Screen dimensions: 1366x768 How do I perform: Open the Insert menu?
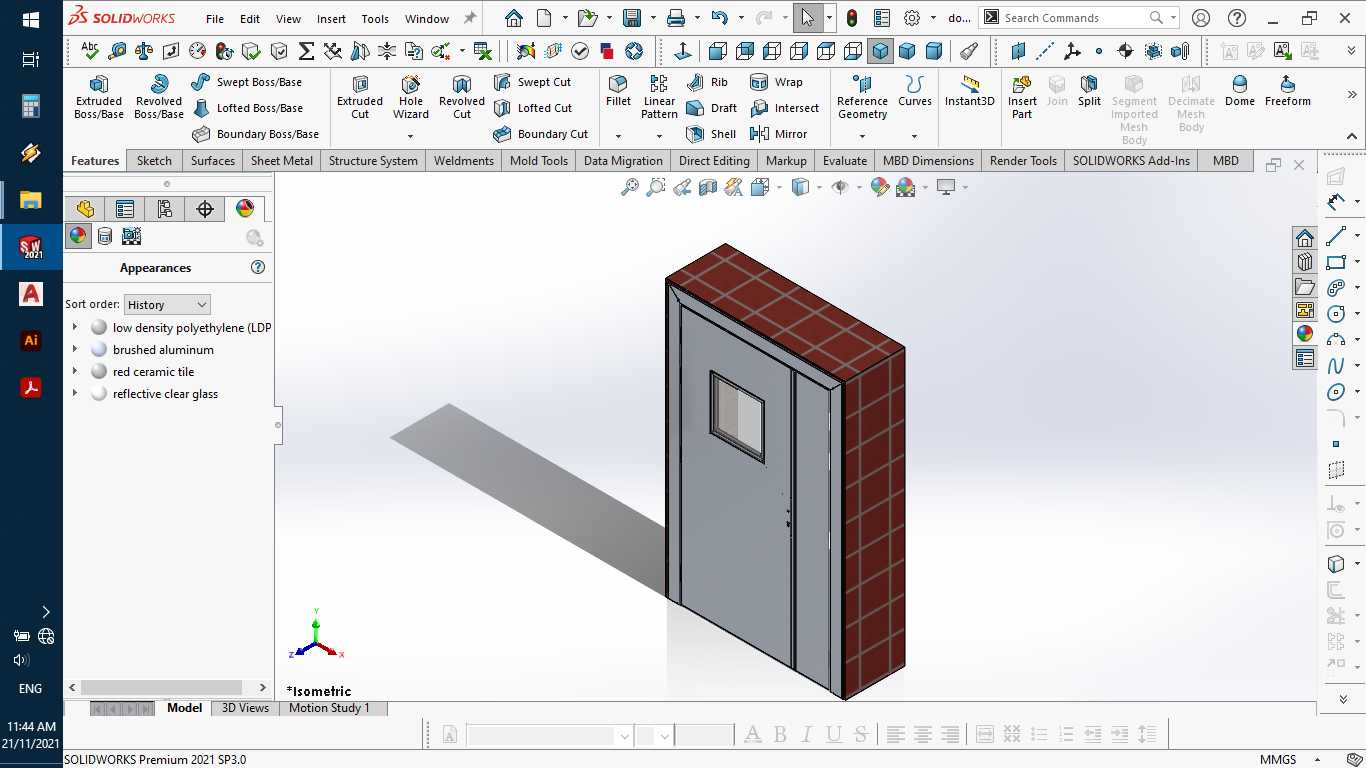(x=331, y=19)
